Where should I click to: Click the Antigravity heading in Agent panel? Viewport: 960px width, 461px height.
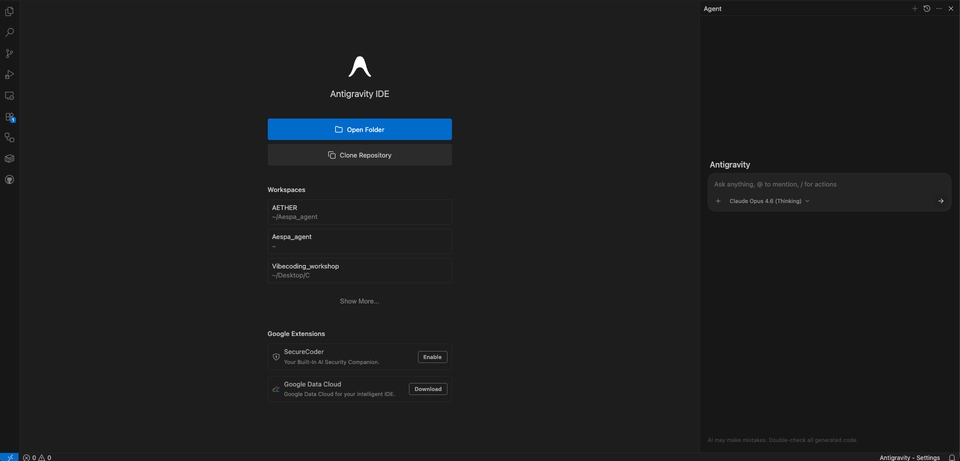tap(730, 165)
